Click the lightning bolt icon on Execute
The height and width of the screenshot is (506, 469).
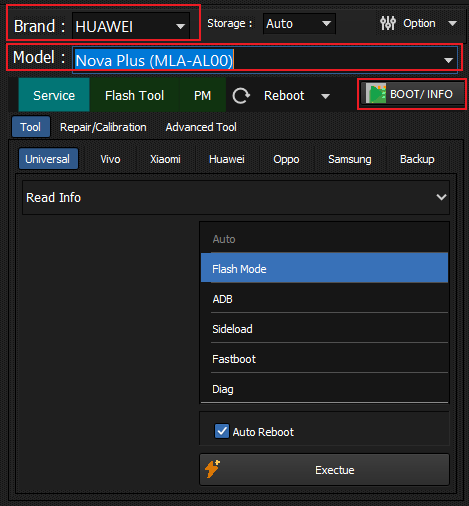tap(212, 469)
